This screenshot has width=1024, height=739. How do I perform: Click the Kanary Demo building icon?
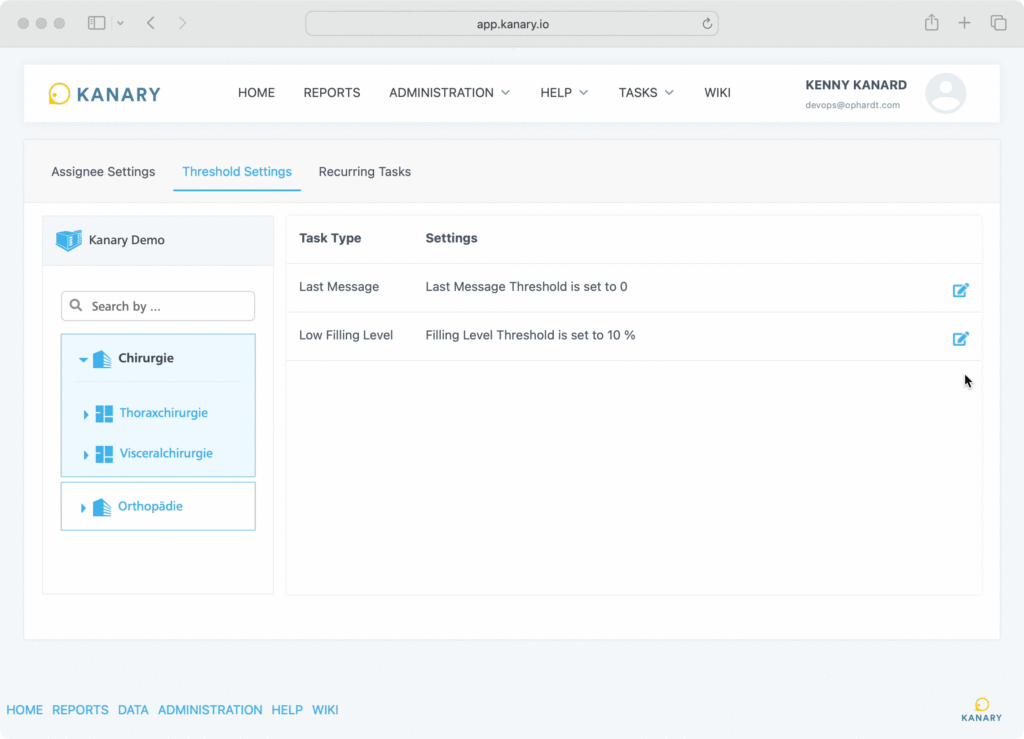pos(68,240)
